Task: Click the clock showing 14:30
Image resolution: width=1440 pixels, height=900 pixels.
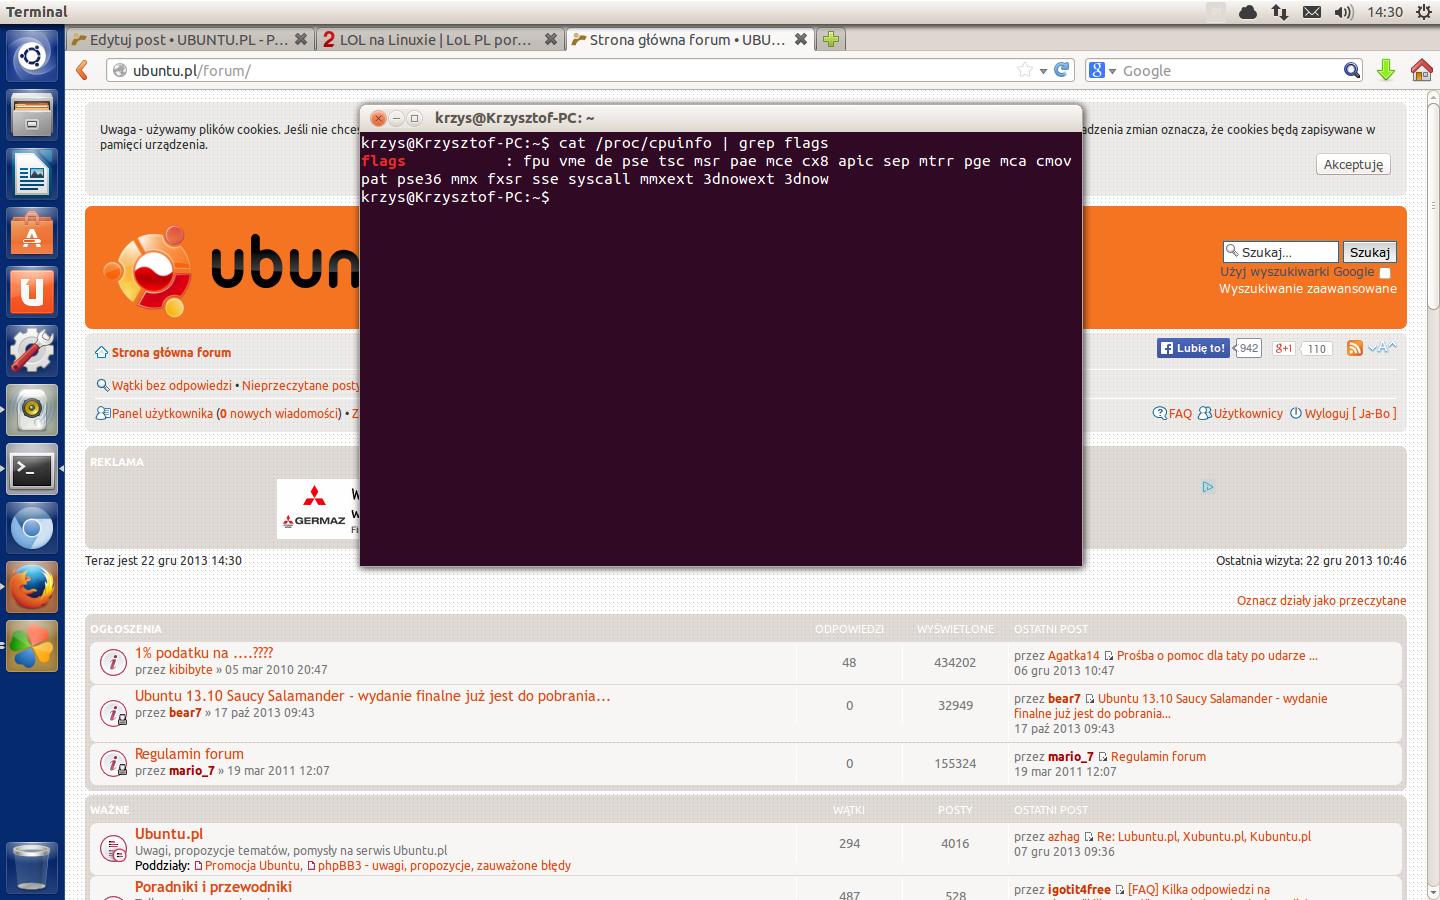Action: pos(1385,12)
